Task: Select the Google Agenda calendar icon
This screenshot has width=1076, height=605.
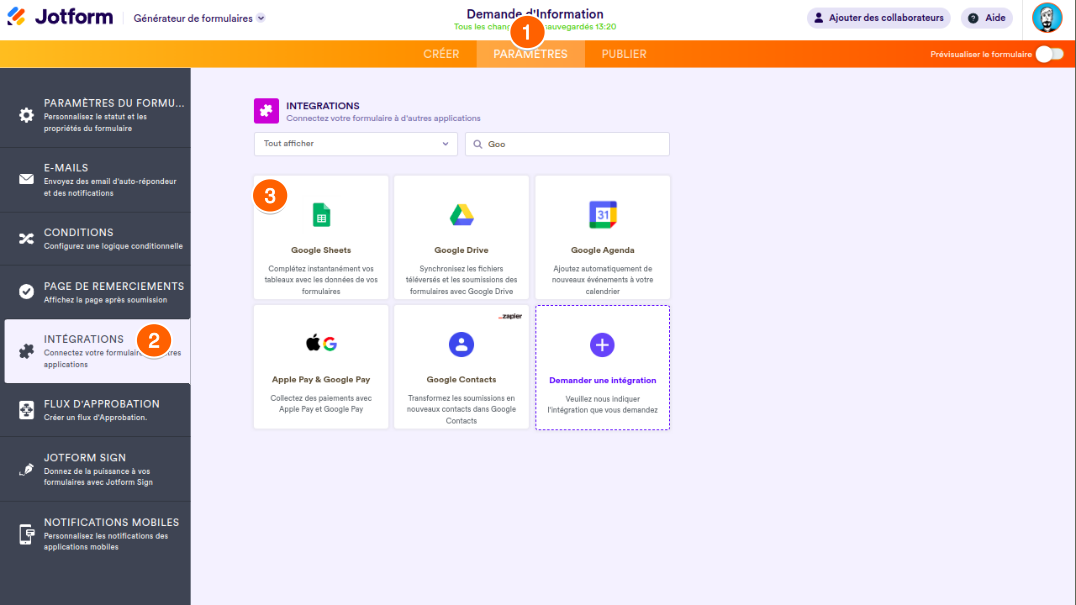Action: pyautogui.click(x=603, y=215)
